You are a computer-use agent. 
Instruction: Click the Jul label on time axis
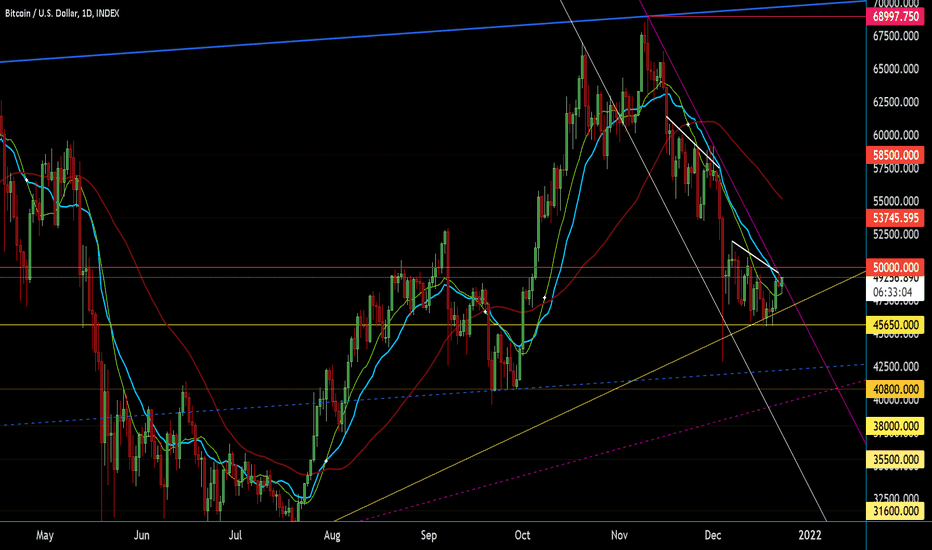235,535
